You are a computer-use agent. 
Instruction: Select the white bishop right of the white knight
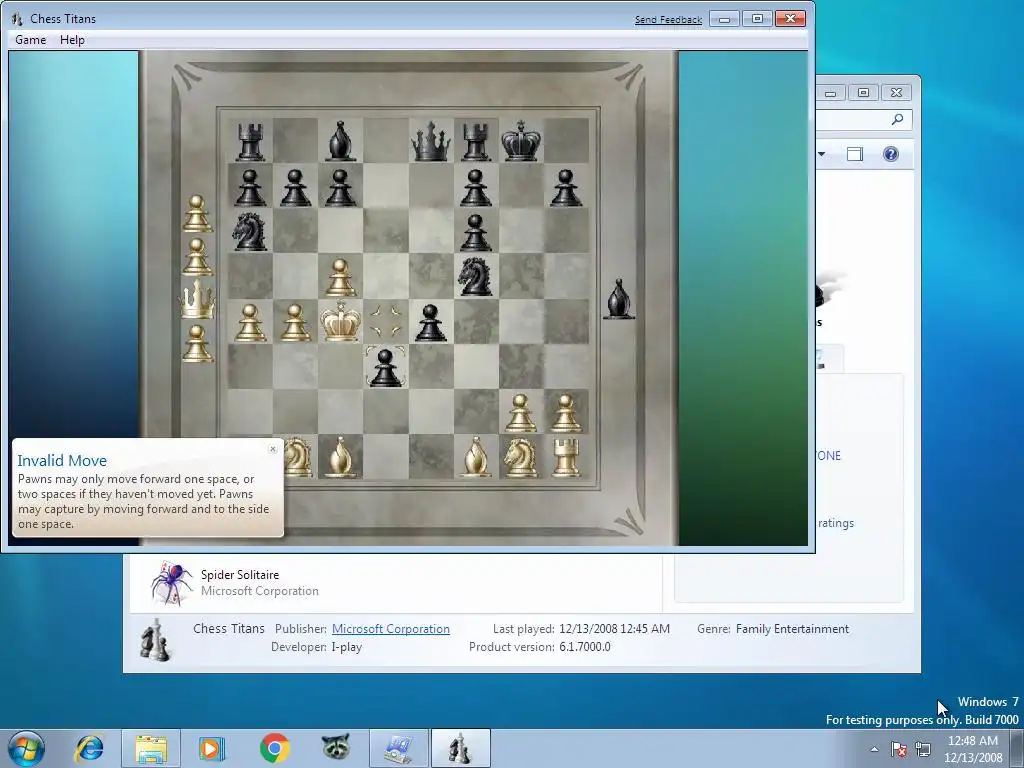340,456
